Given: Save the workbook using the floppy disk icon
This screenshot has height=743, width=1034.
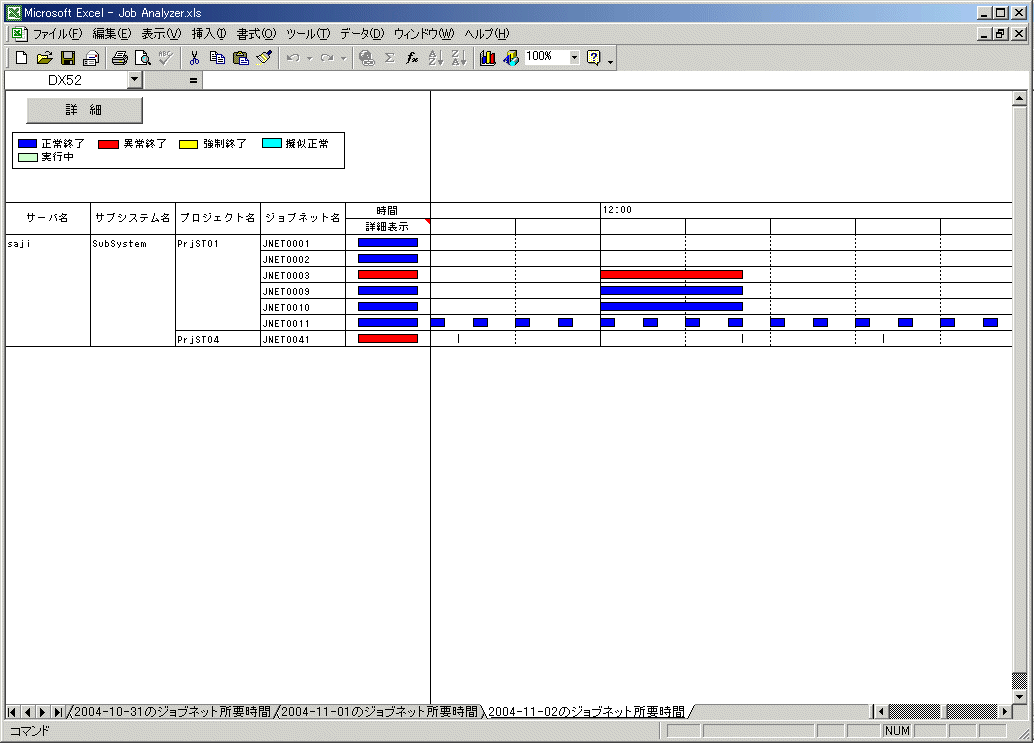Looking at the screenshot, I should (68, 58).
